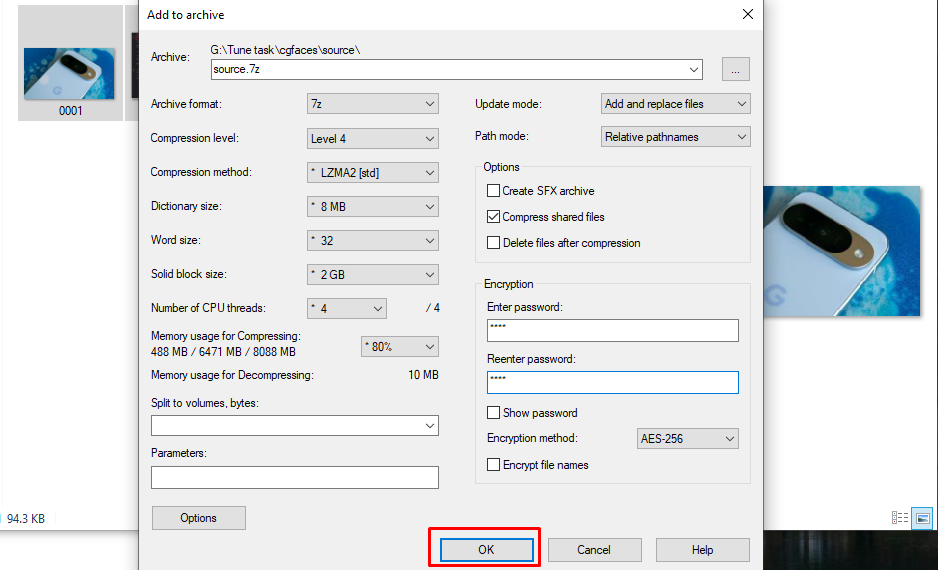This screenshot has width=938, height=570.
Task: Open the Help button
Action: click(x=702, y=550)
